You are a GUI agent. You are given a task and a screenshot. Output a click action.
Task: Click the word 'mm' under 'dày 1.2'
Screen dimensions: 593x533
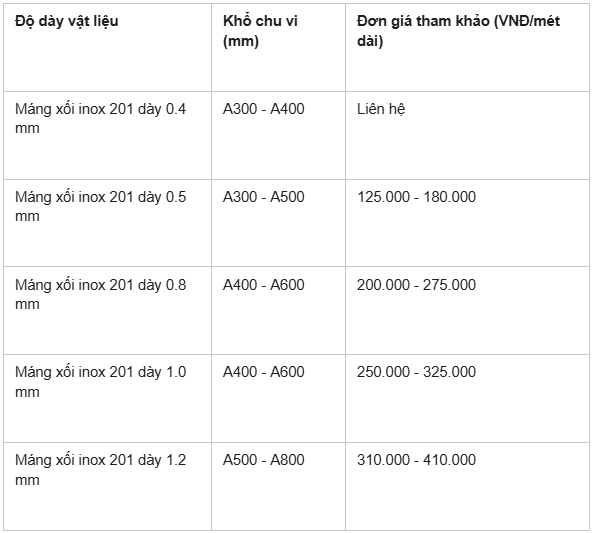(27, 480)
